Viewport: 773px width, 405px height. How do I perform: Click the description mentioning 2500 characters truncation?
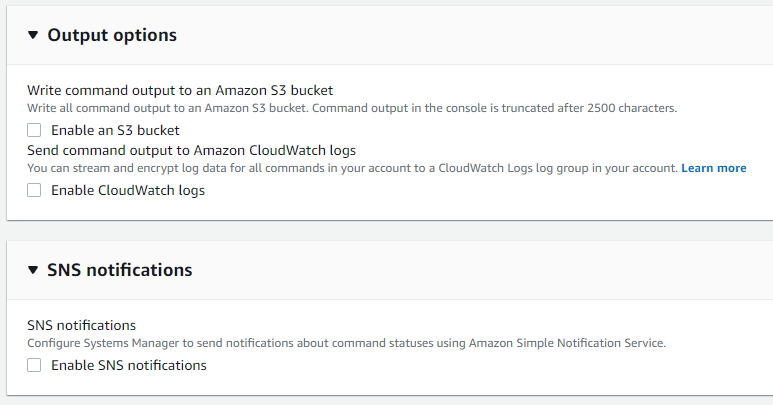click(x=352, y=108)
